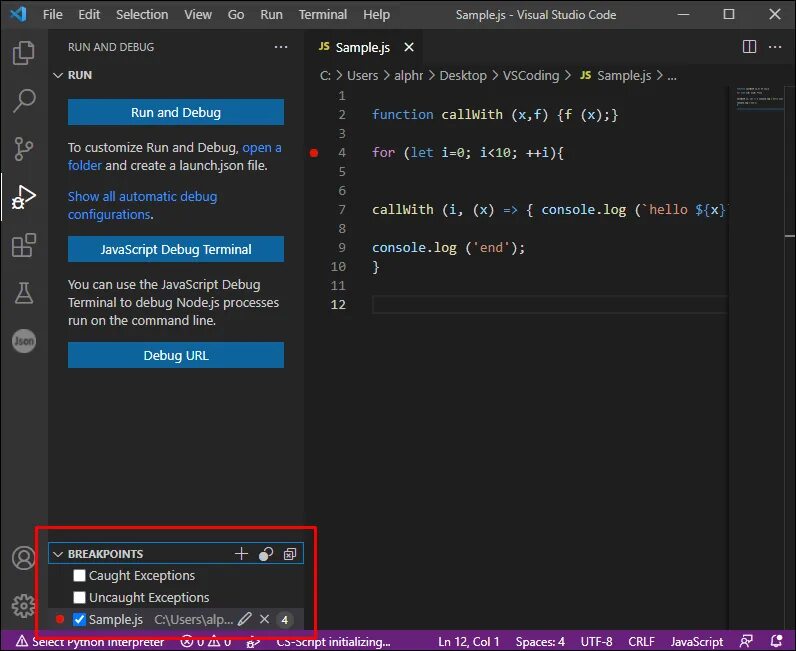Show all automatic debug configurations link
The width and height of the screenshot is (796, 651).
pos(143,206)
